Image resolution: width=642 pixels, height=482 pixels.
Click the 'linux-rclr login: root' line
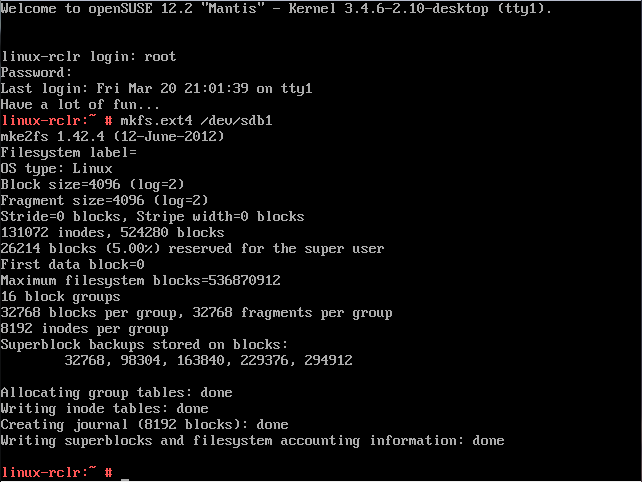click(x=88, y=56)
